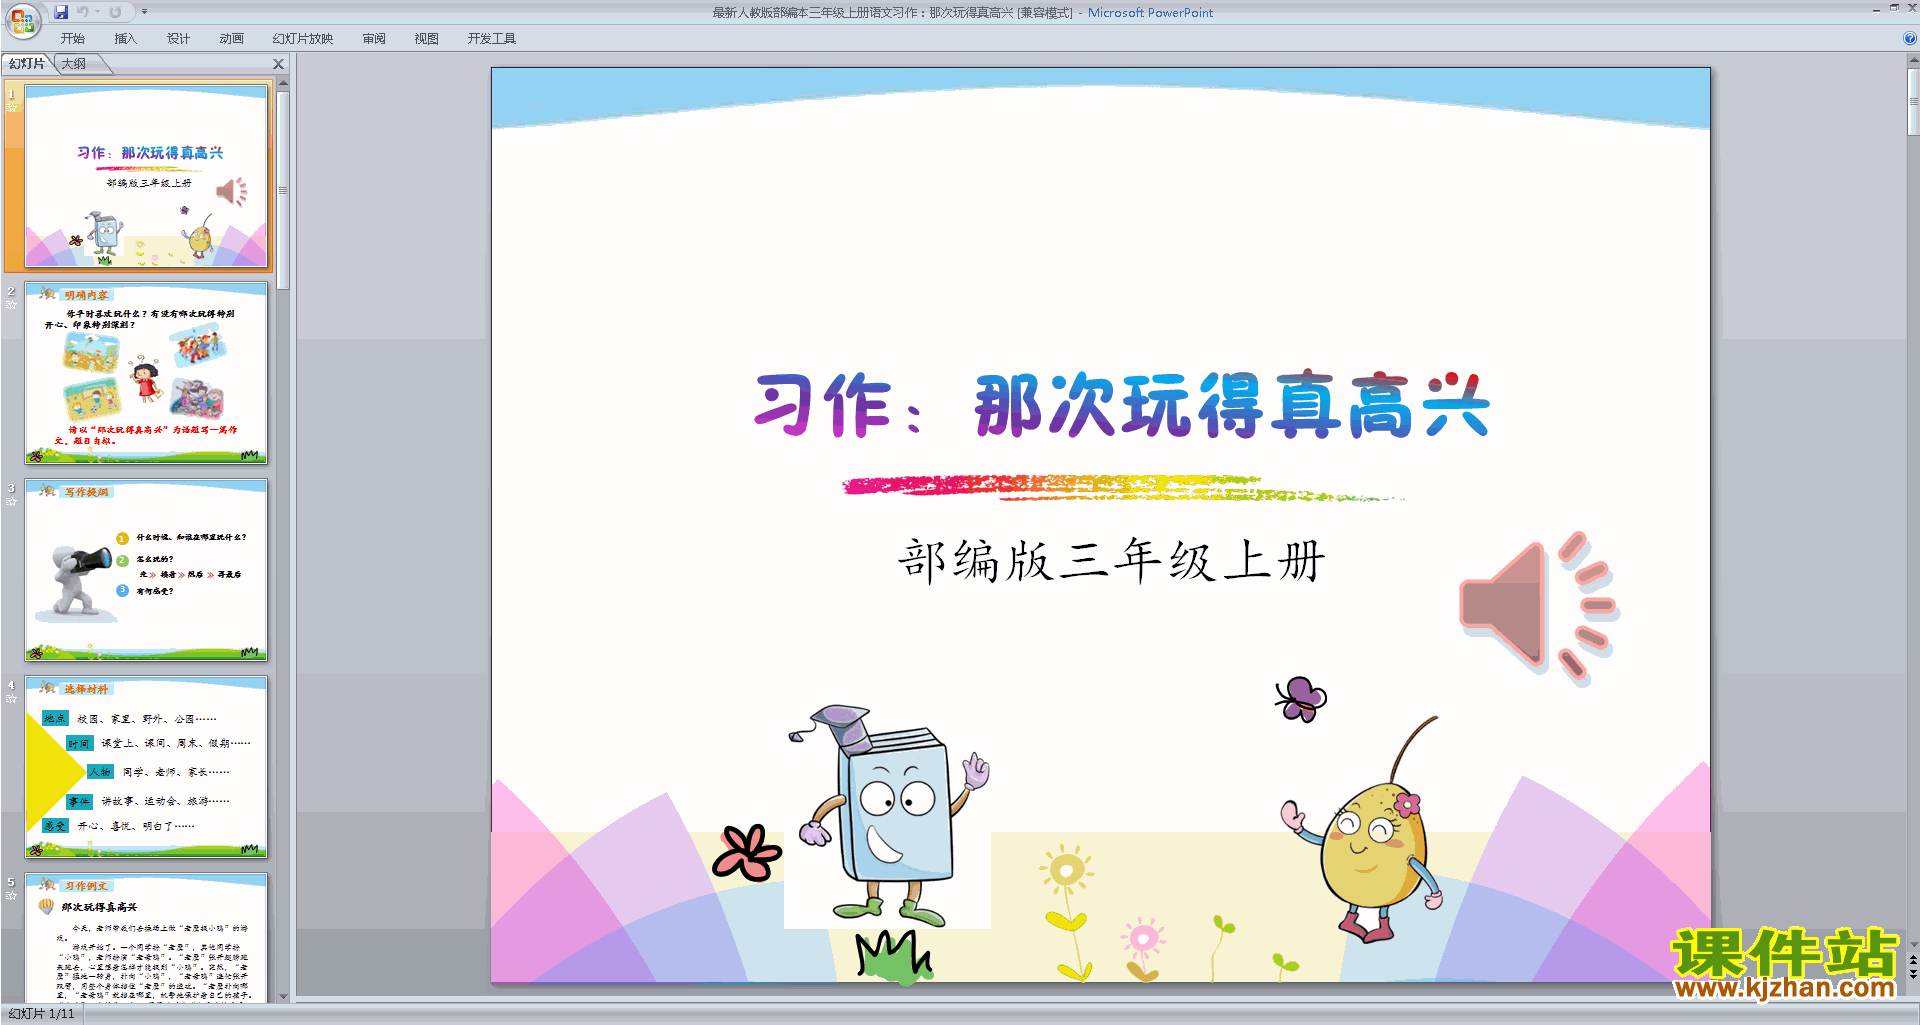Select slide 4 thumbnail 选择材料
Image resolution: width=1920 pixels, height=1025 pixels.
pyautogui.click(x=146, y=767)
